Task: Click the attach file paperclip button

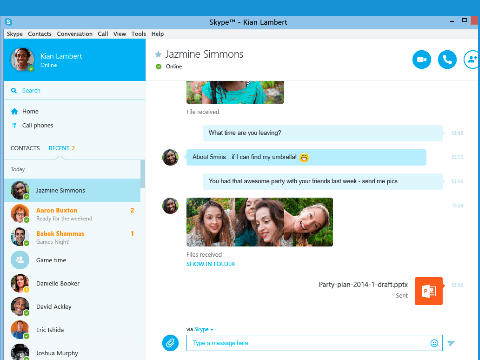Action: click(170, 343)
